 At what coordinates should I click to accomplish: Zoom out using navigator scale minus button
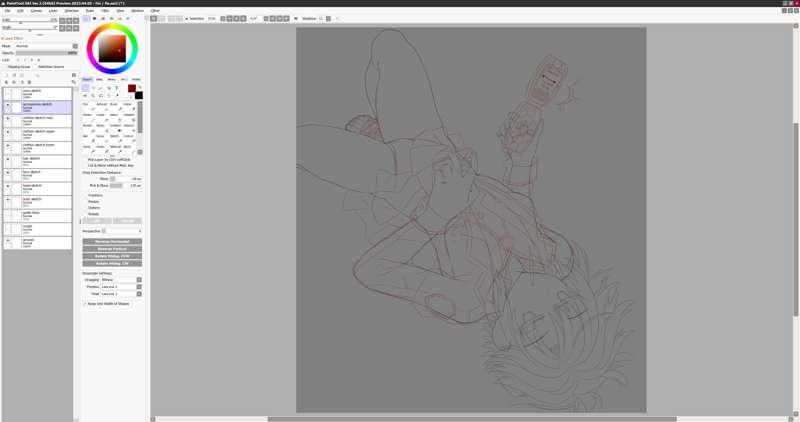[62, 20]
